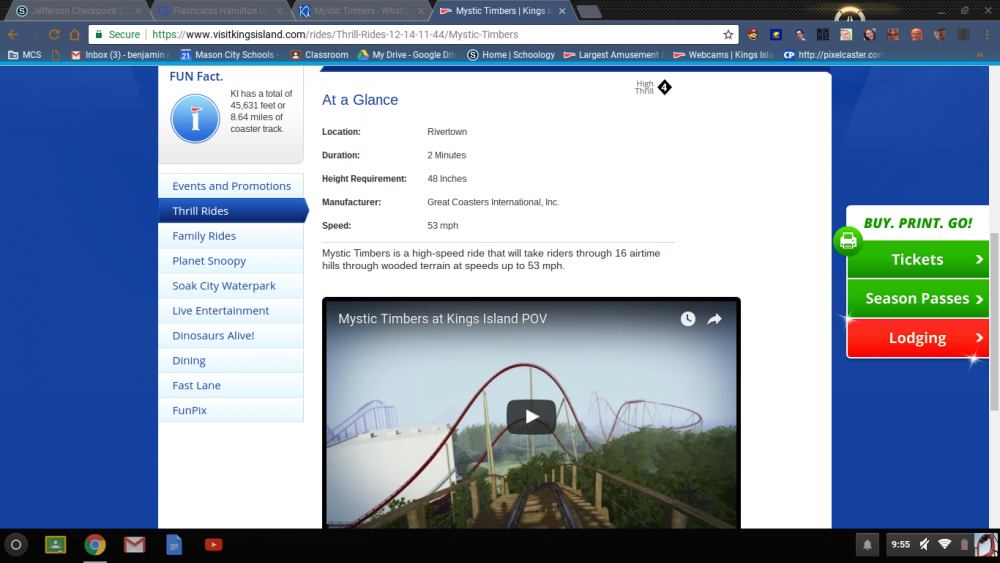
Task: Click the green Tickets button
Action: pos(918,260)
